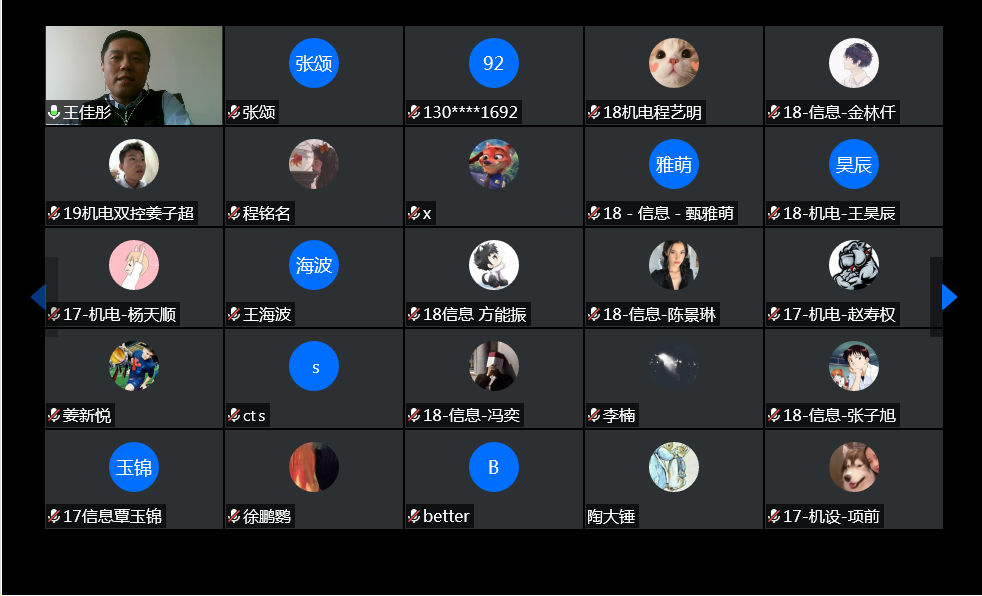The height and width of the screenshot is (596, 982).
Task: Click the muted microphone icon beside 张颂
Action: [x=234, y=112]
